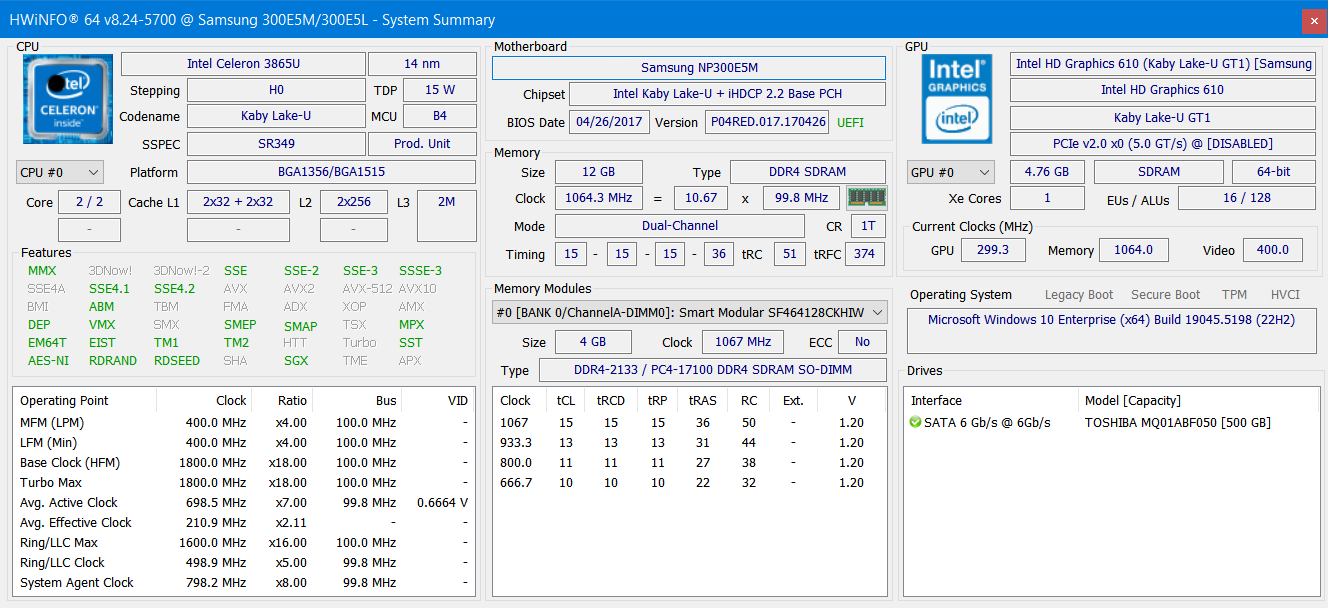Expand the memory module BANK 0 dropdown
Screen dimensions: 1328x608
point(689,313)
